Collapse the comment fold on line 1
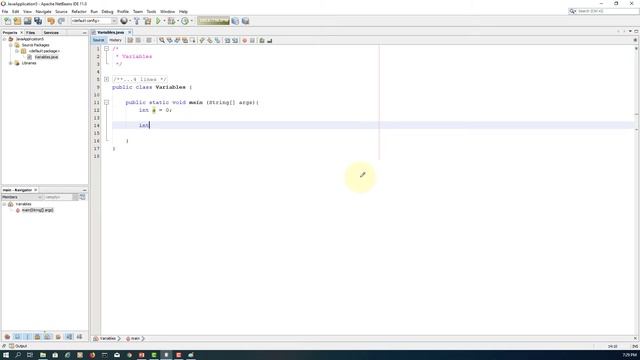 click(x=107, y=49)
